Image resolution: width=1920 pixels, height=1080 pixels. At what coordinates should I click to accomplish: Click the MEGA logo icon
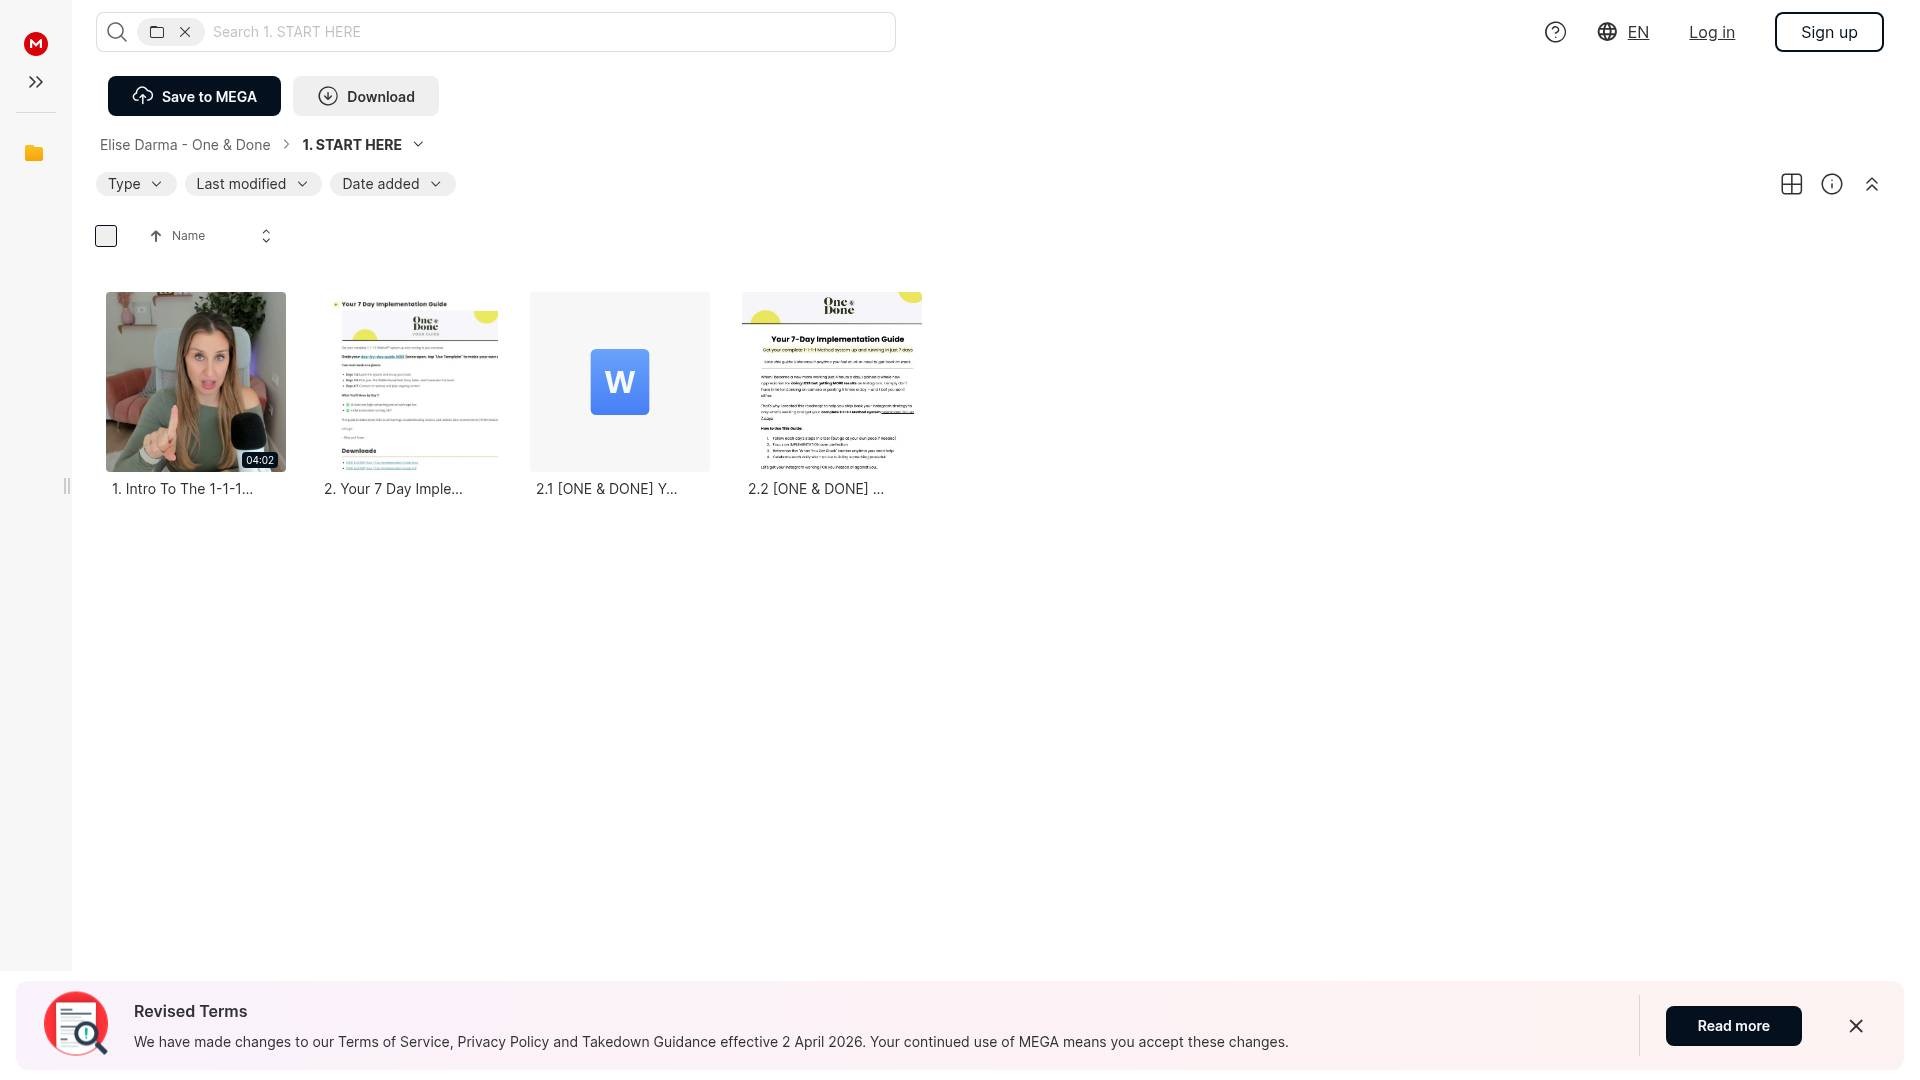pyautogui.click(x=36, y=44)
